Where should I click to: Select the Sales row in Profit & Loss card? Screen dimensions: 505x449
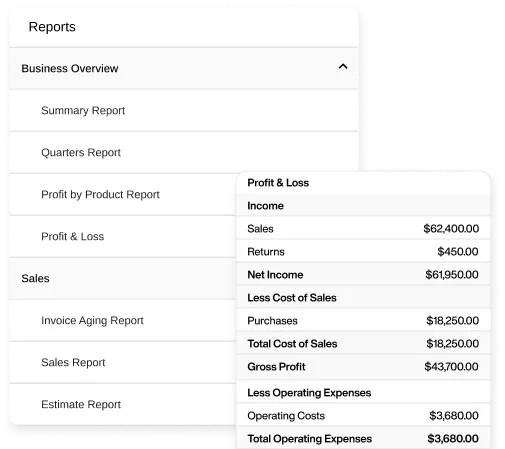point(363,229)
